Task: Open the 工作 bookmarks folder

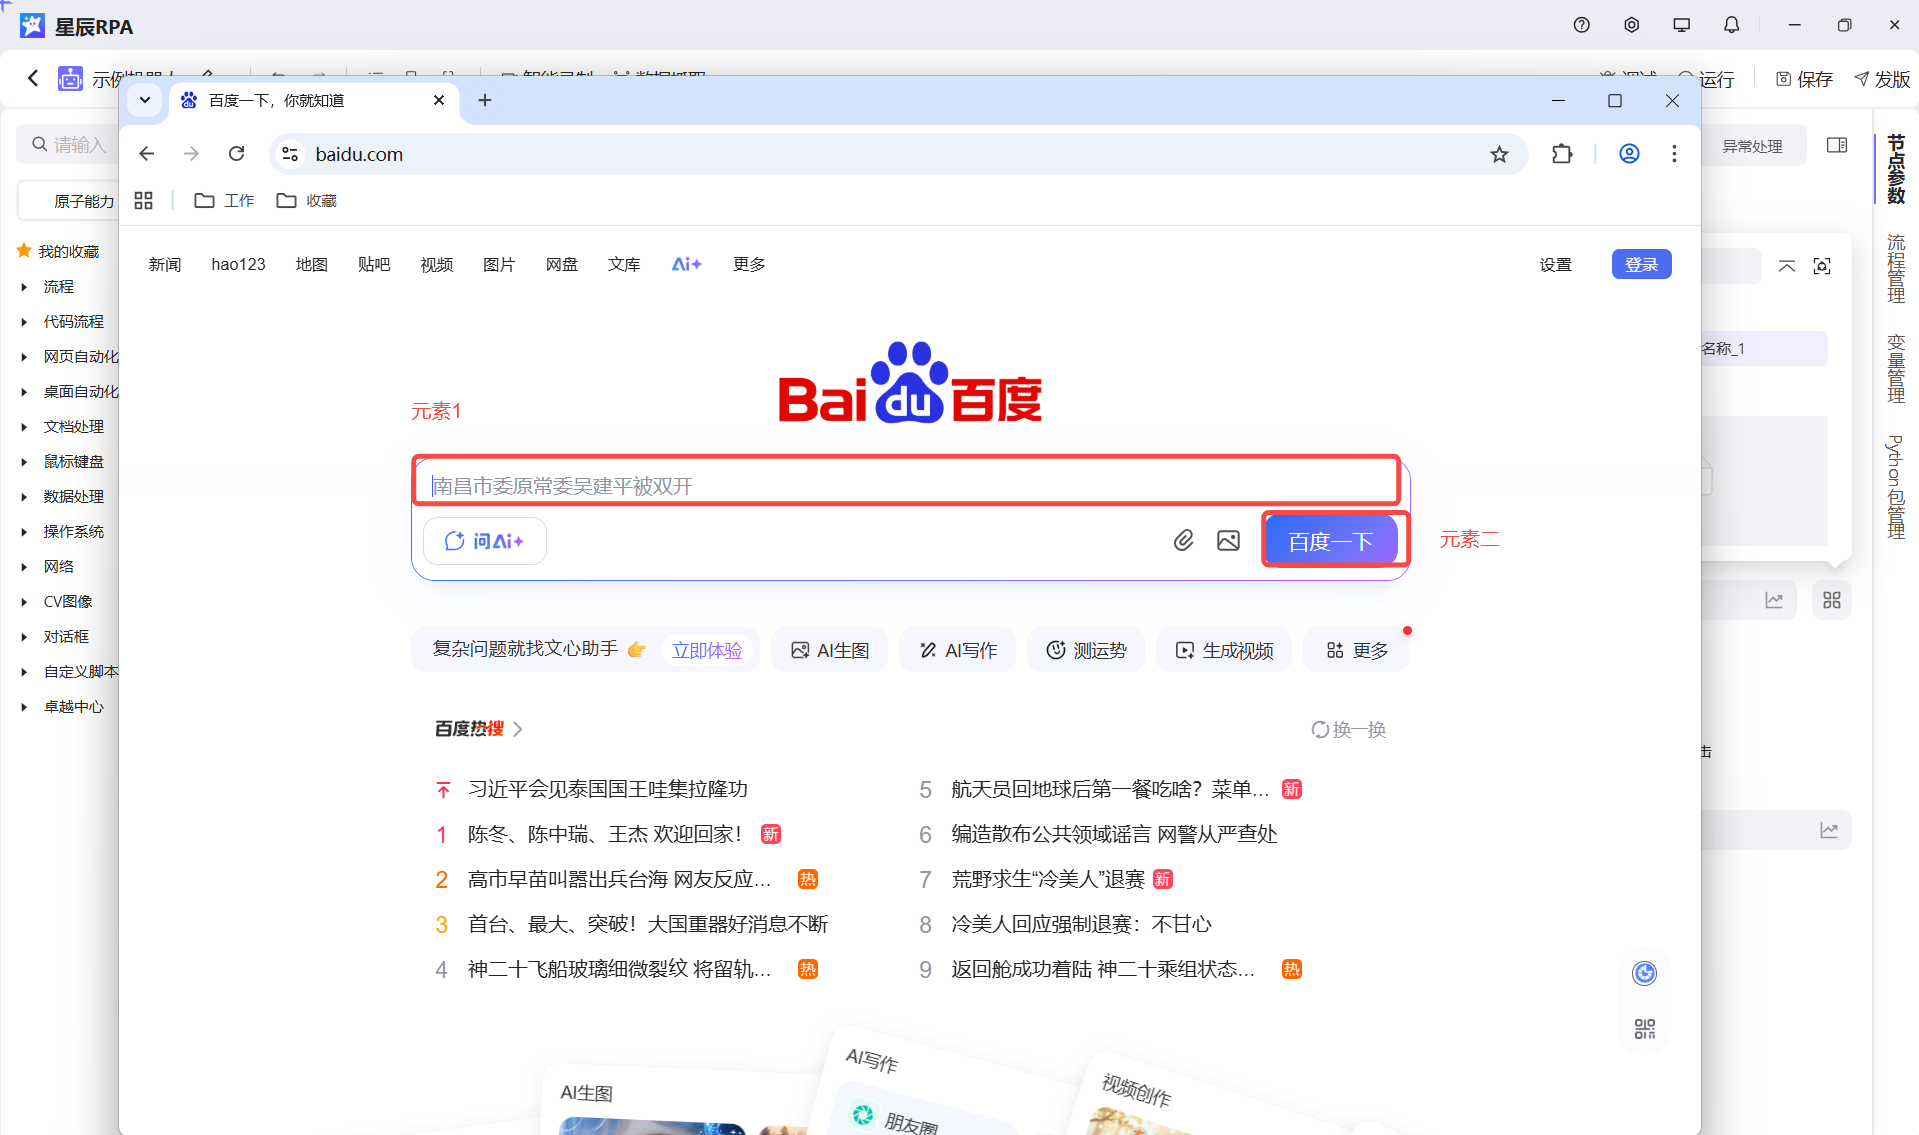Action: click(225, 201)
